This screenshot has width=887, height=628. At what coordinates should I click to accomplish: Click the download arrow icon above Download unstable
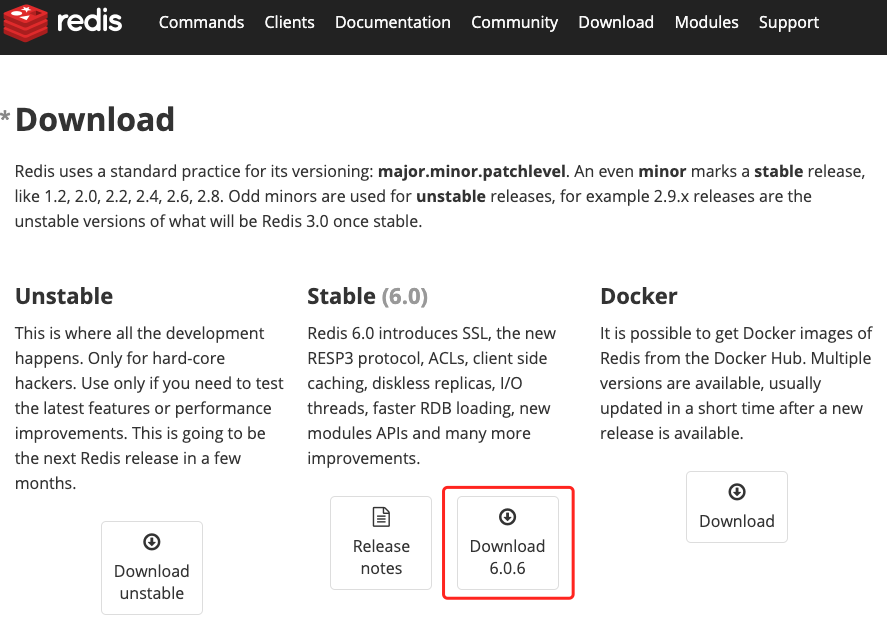152,542
